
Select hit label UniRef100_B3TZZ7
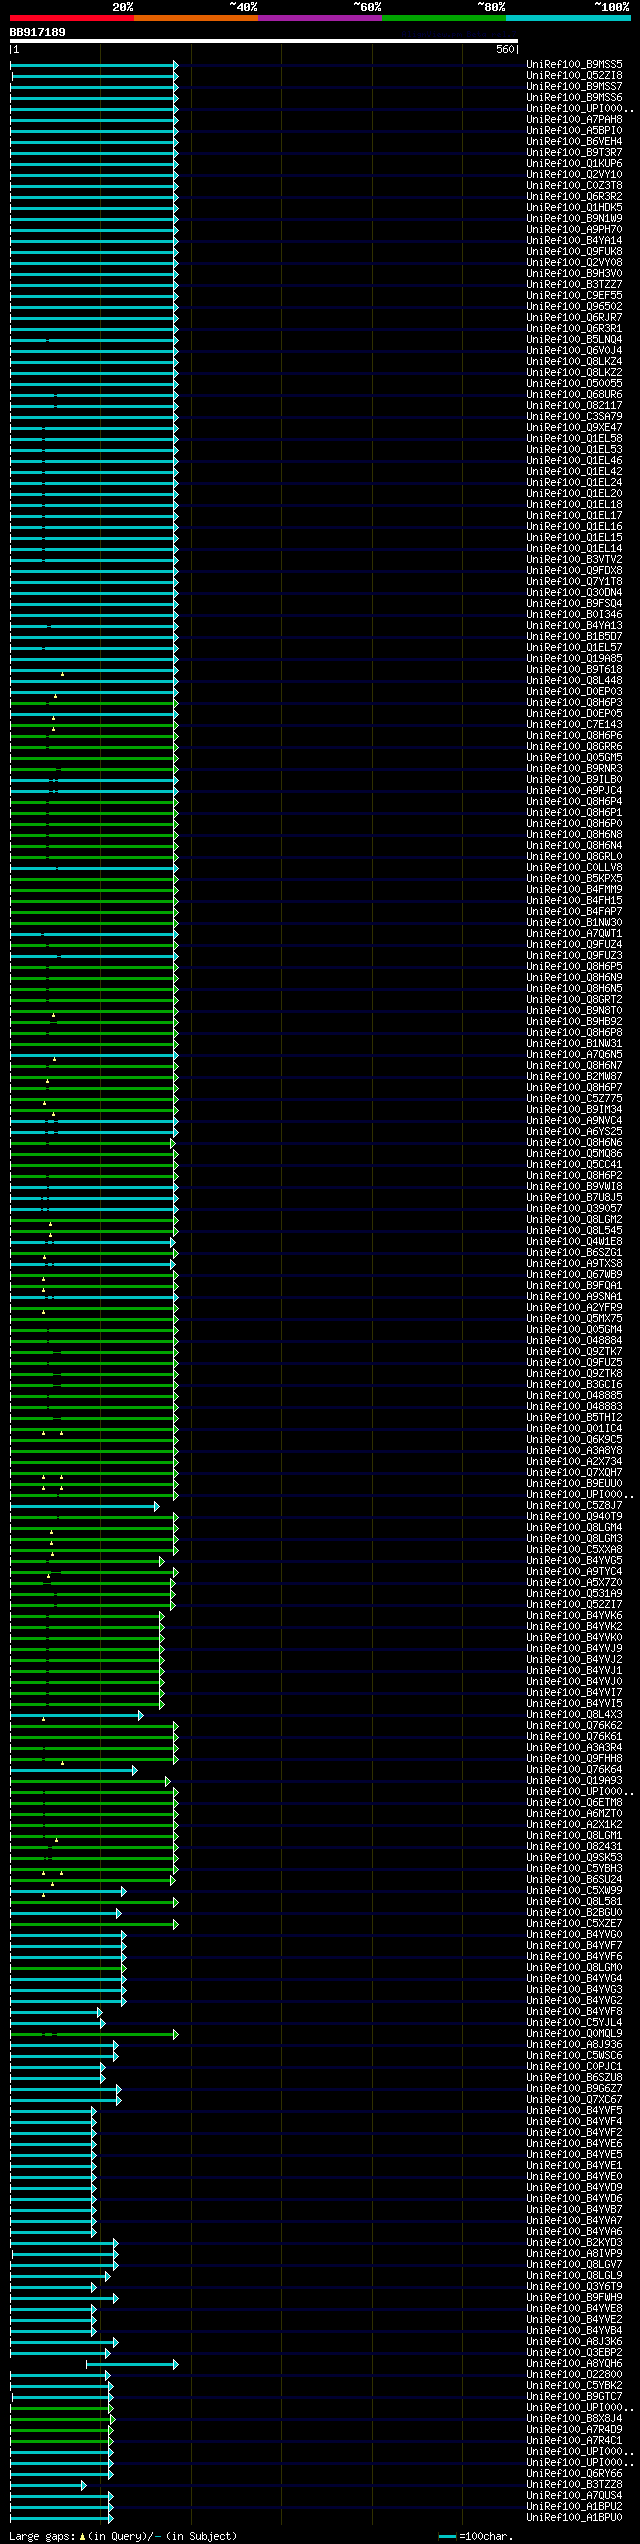574,285
